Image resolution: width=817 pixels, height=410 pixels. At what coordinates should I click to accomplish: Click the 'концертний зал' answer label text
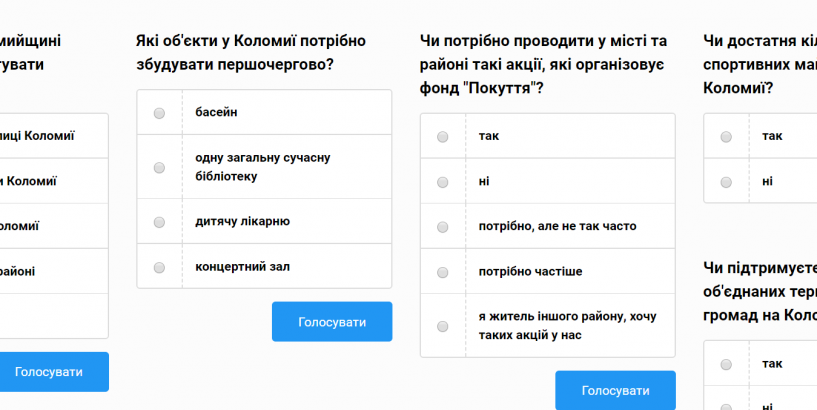click(242, 266)
